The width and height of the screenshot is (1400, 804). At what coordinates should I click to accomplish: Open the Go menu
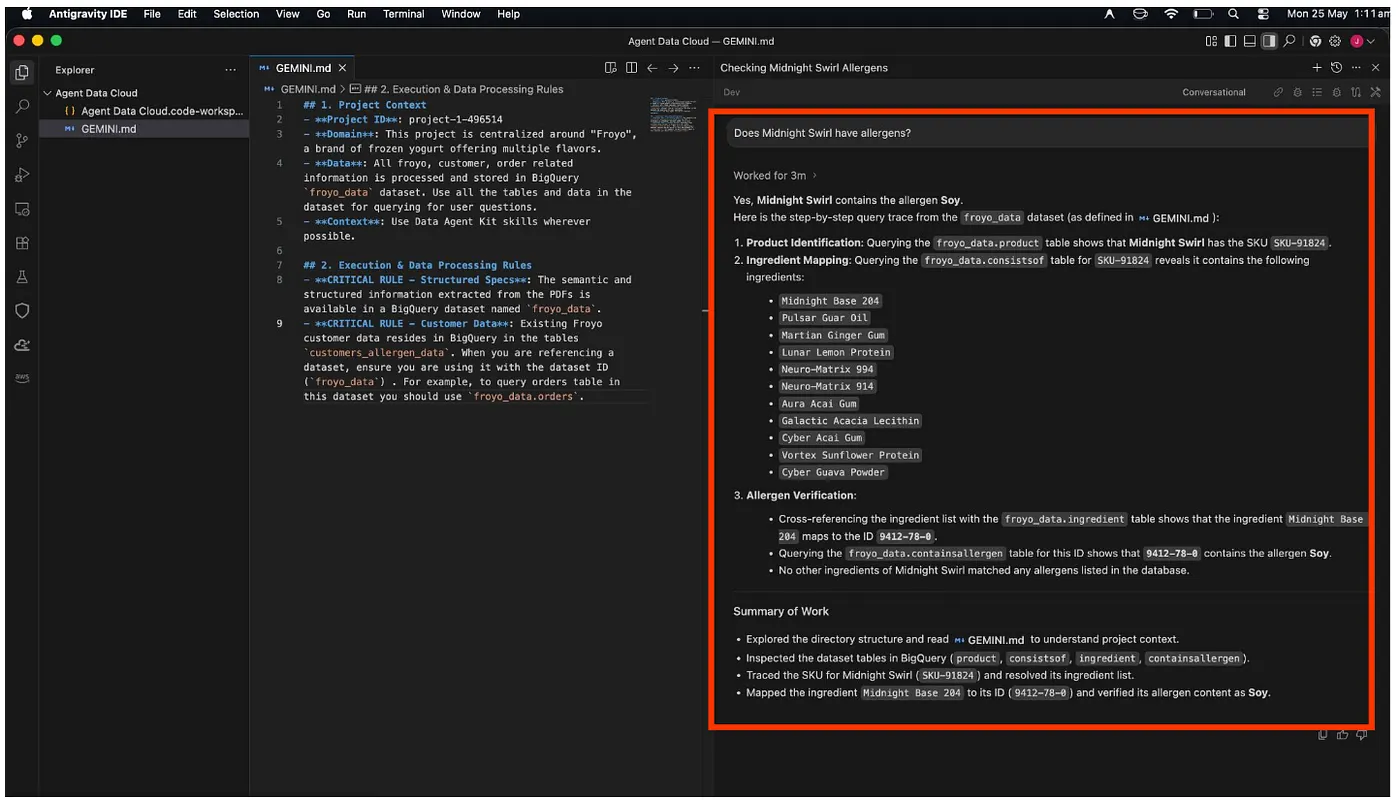click(x=323, y=14)
